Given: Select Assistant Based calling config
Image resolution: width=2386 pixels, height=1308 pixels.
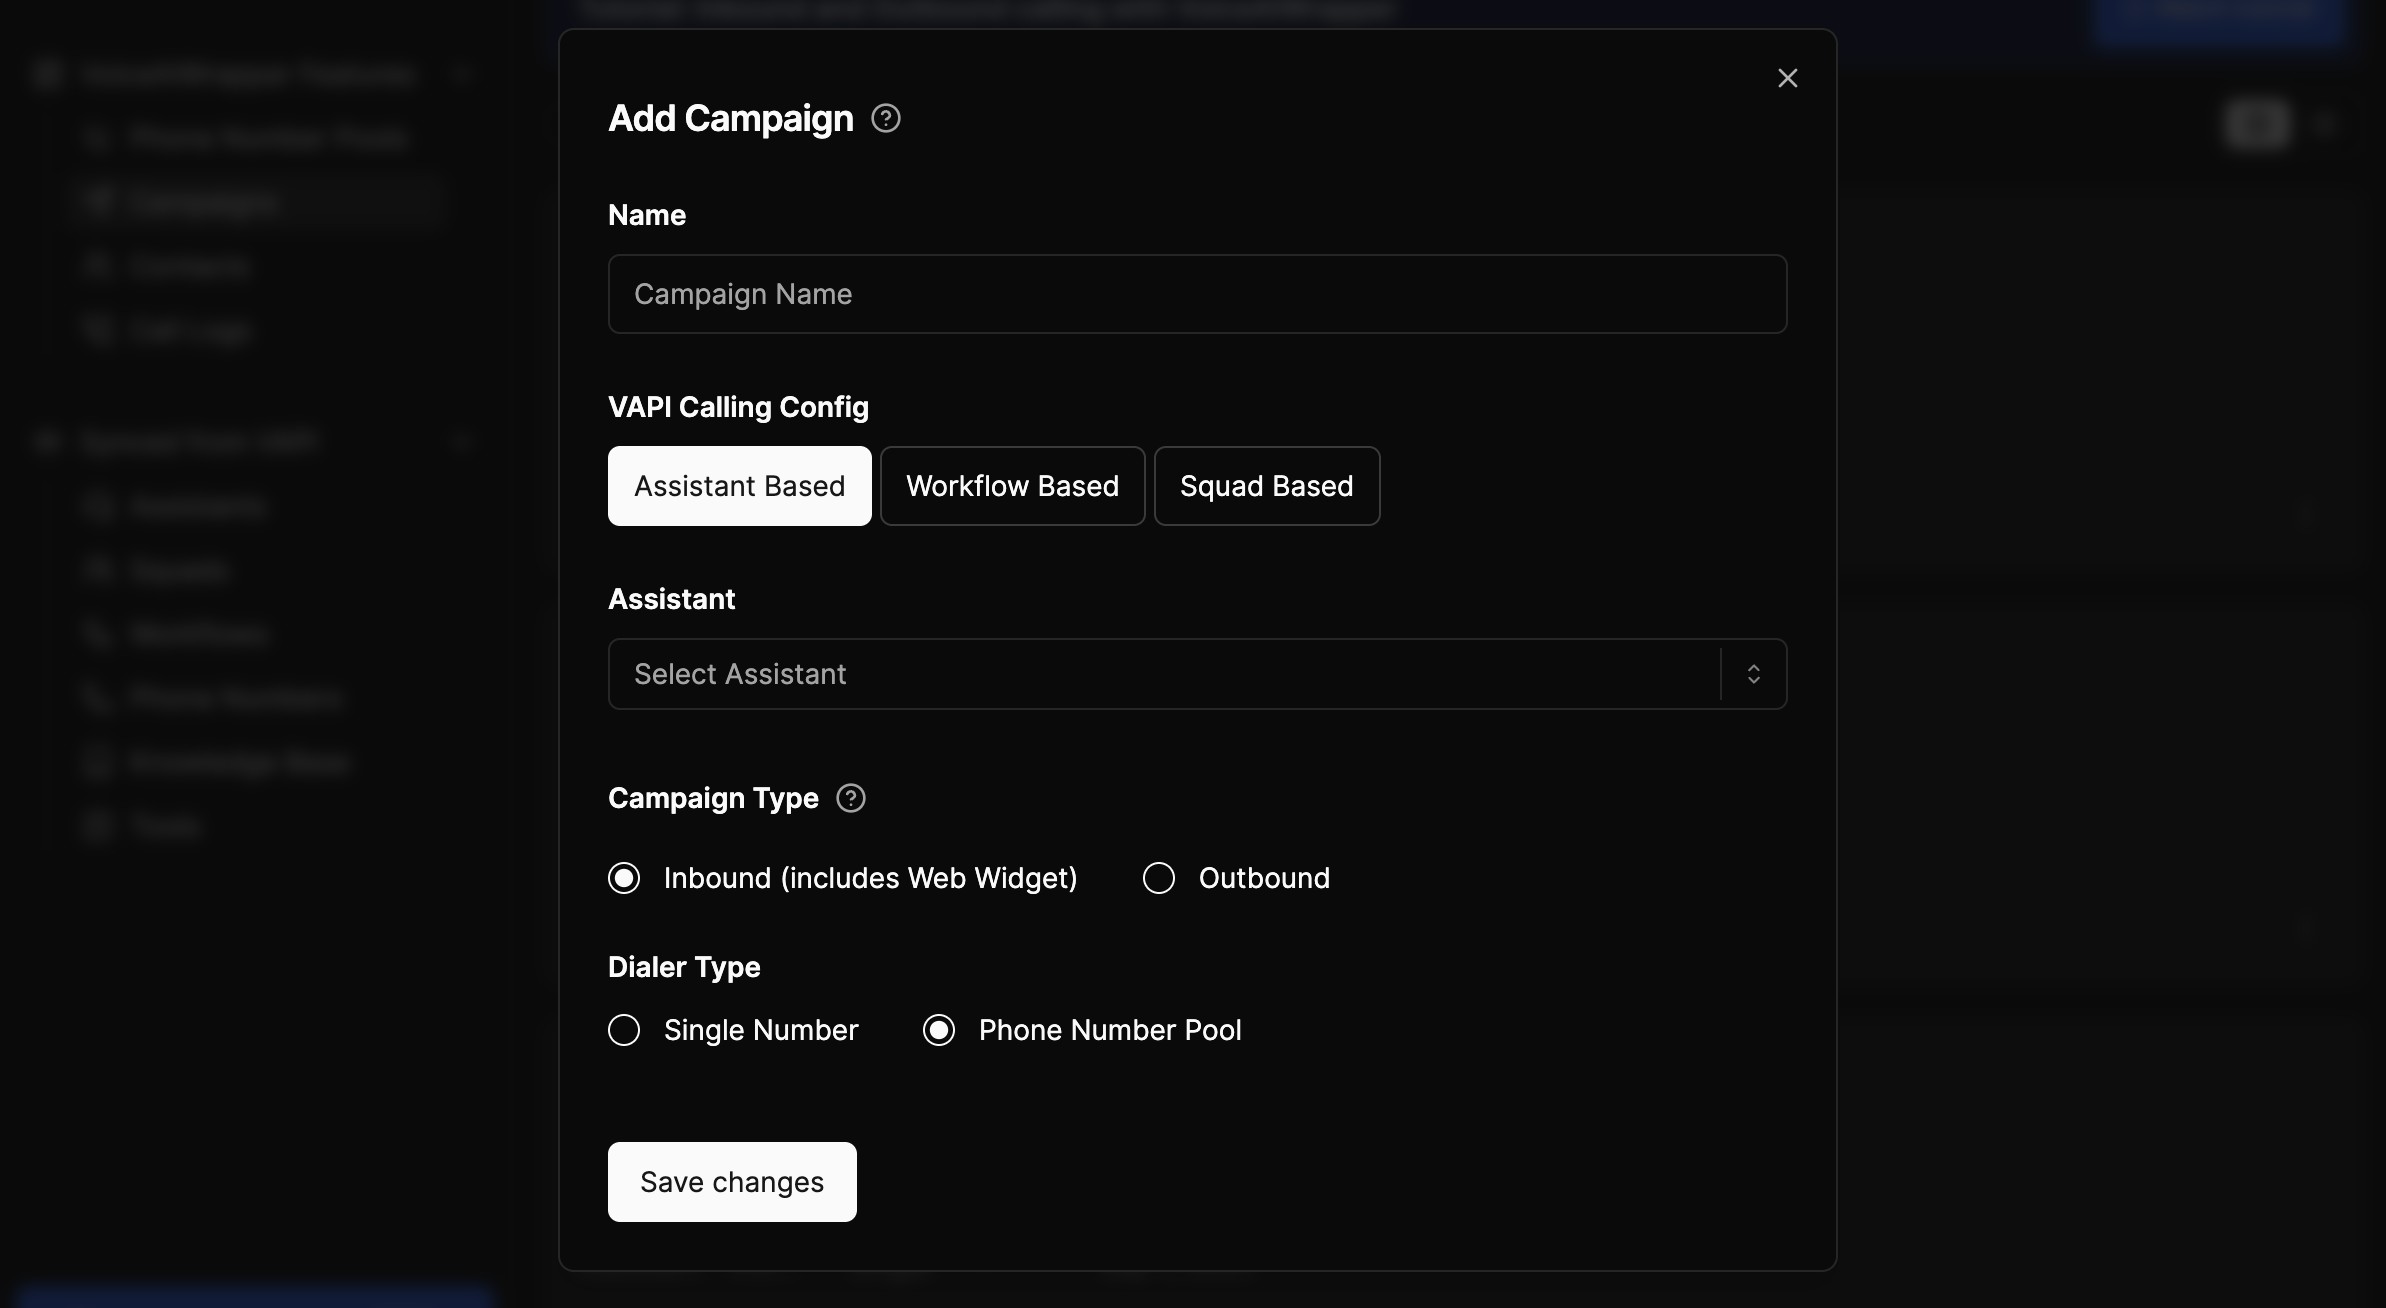Looking at the screenshot, I should tap(739, 486).
